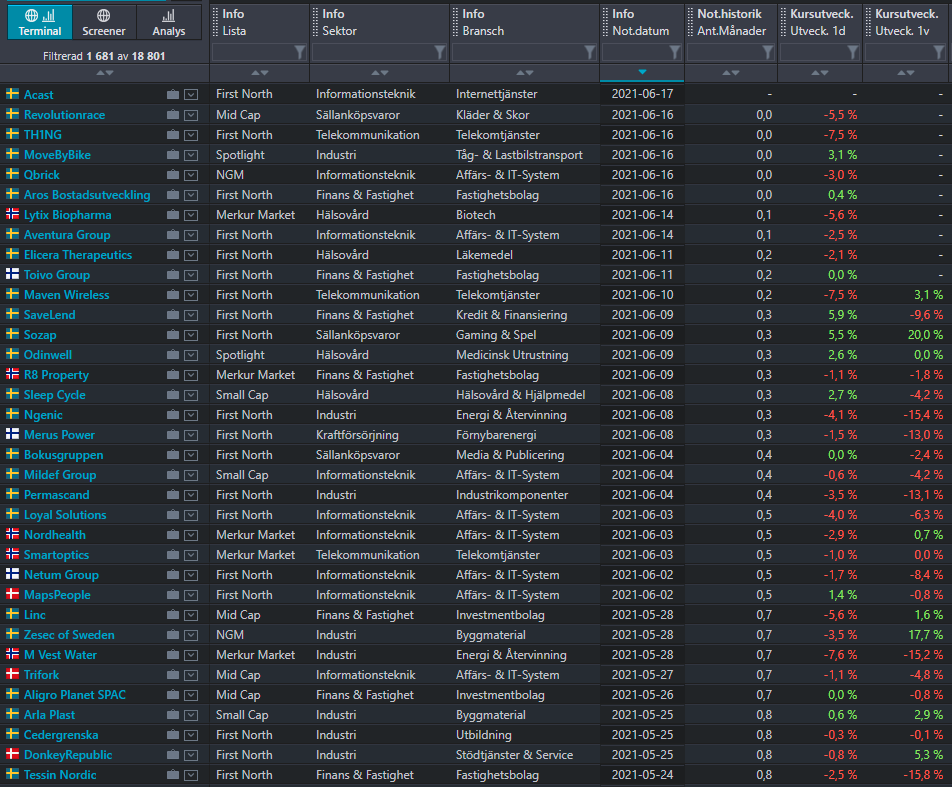Open the dropdown arrow for MapsPeople

click(x=191, y=595)
